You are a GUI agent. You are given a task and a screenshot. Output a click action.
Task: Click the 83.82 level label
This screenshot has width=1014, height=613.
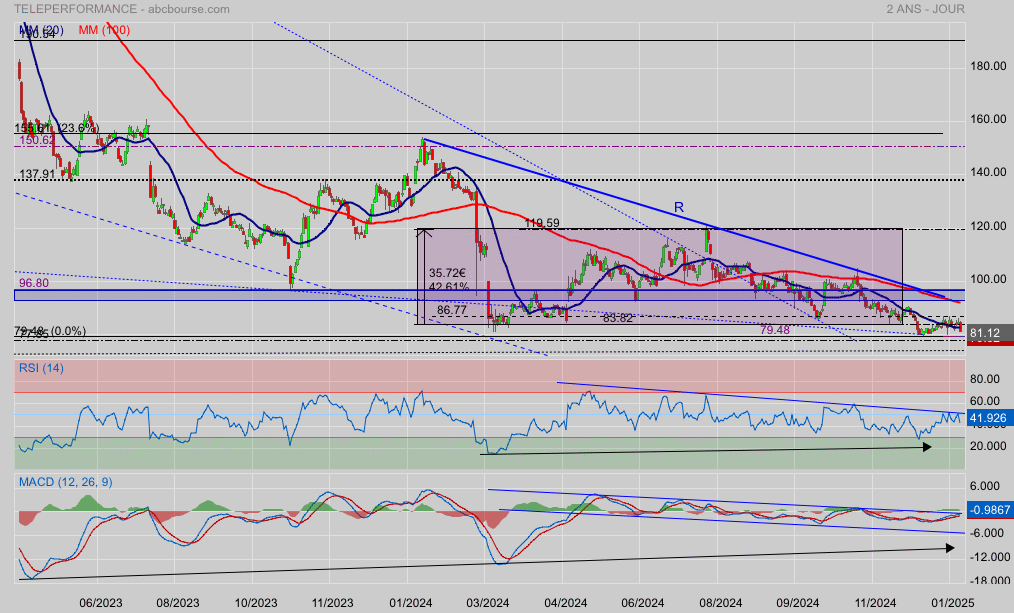point(618,318)
